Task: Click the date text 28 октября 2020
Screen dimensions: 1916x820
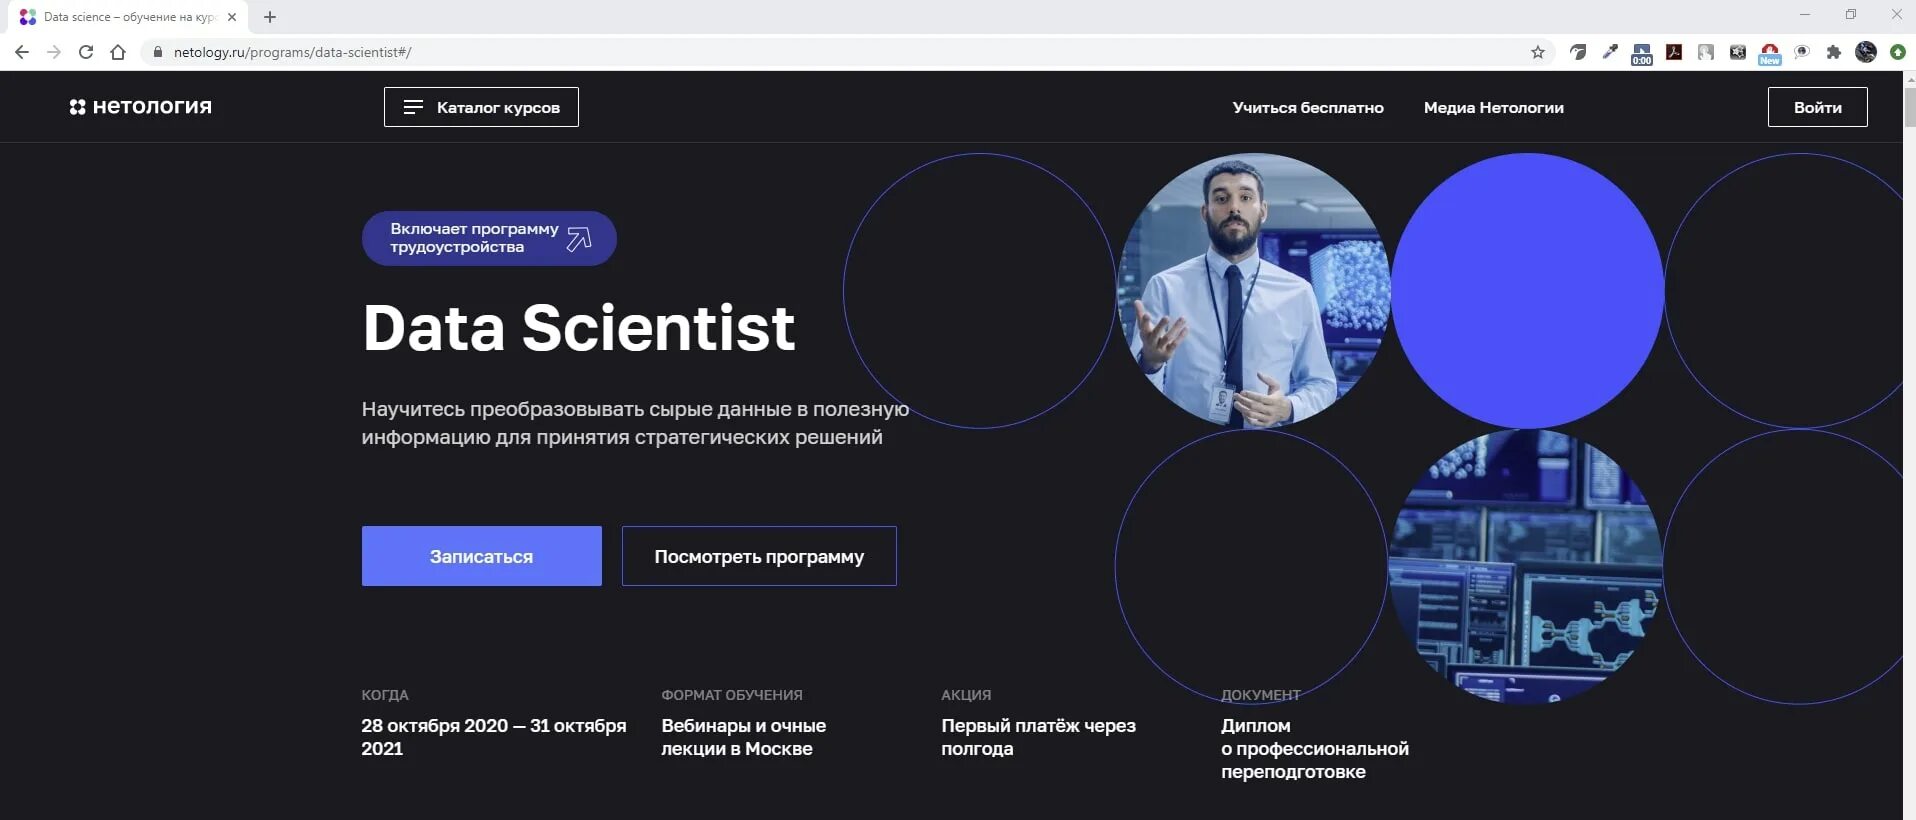Action: (x=435, y=726)
